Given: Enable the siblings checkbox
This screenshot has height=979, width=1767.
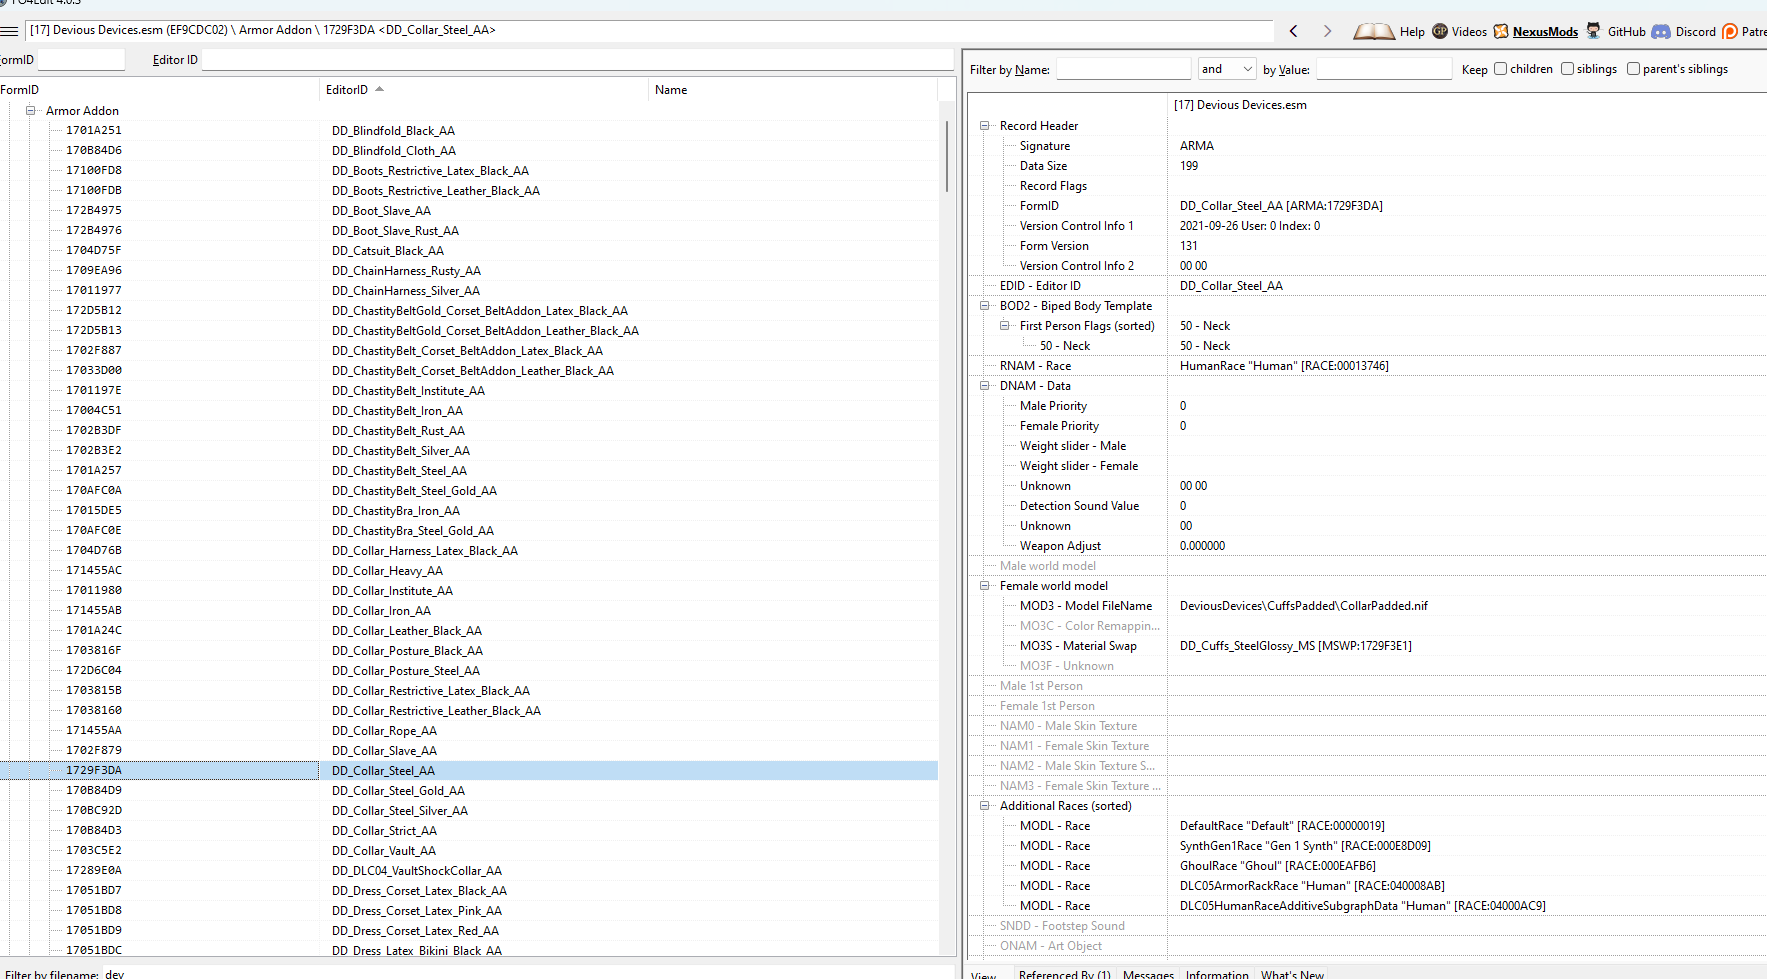Looking at the screenshot, I should coord(1567,69).
